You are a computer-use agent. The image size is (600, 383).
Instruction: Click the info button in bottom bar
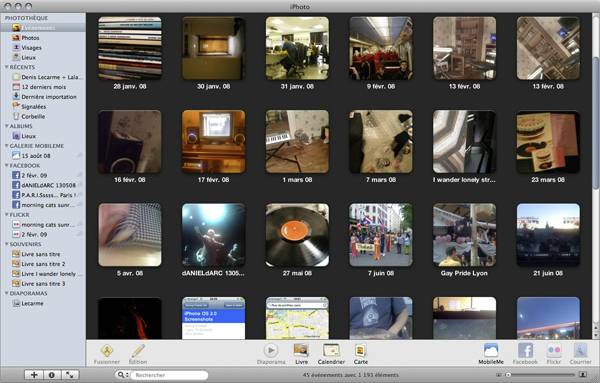click(x=52, y=375)
